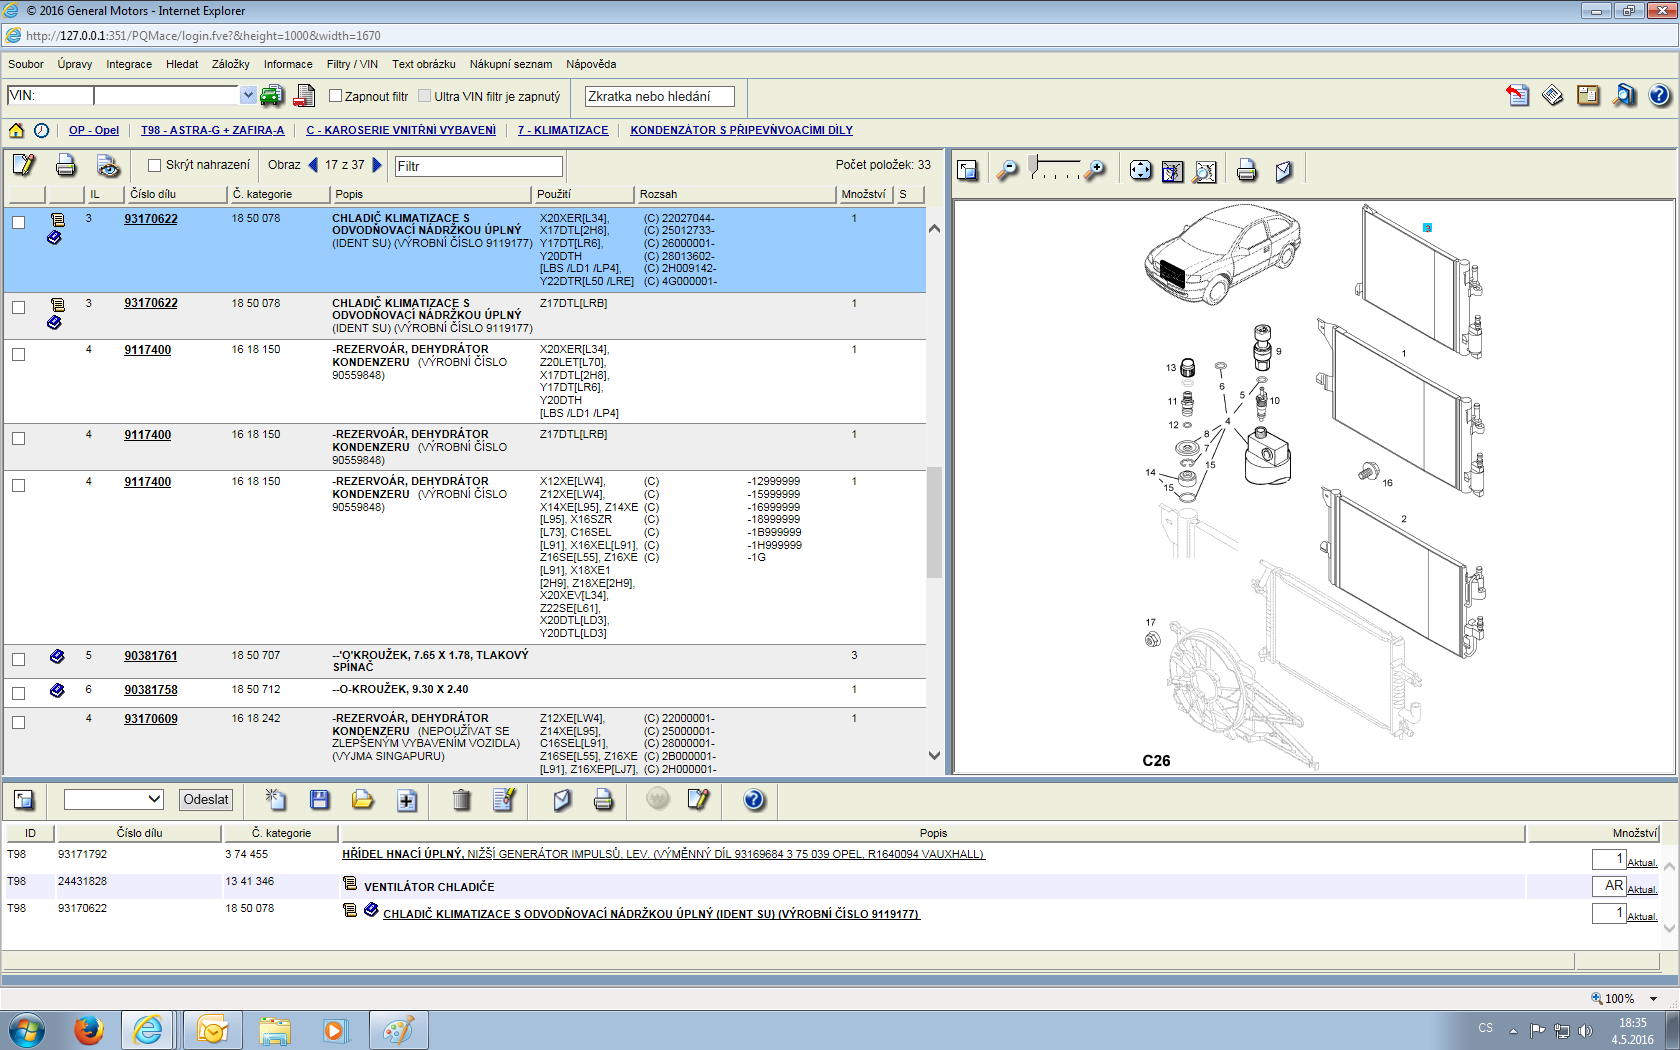Enable the Zapnout filtr checkbox
1680x1050 pixels.
coord(336,96)
